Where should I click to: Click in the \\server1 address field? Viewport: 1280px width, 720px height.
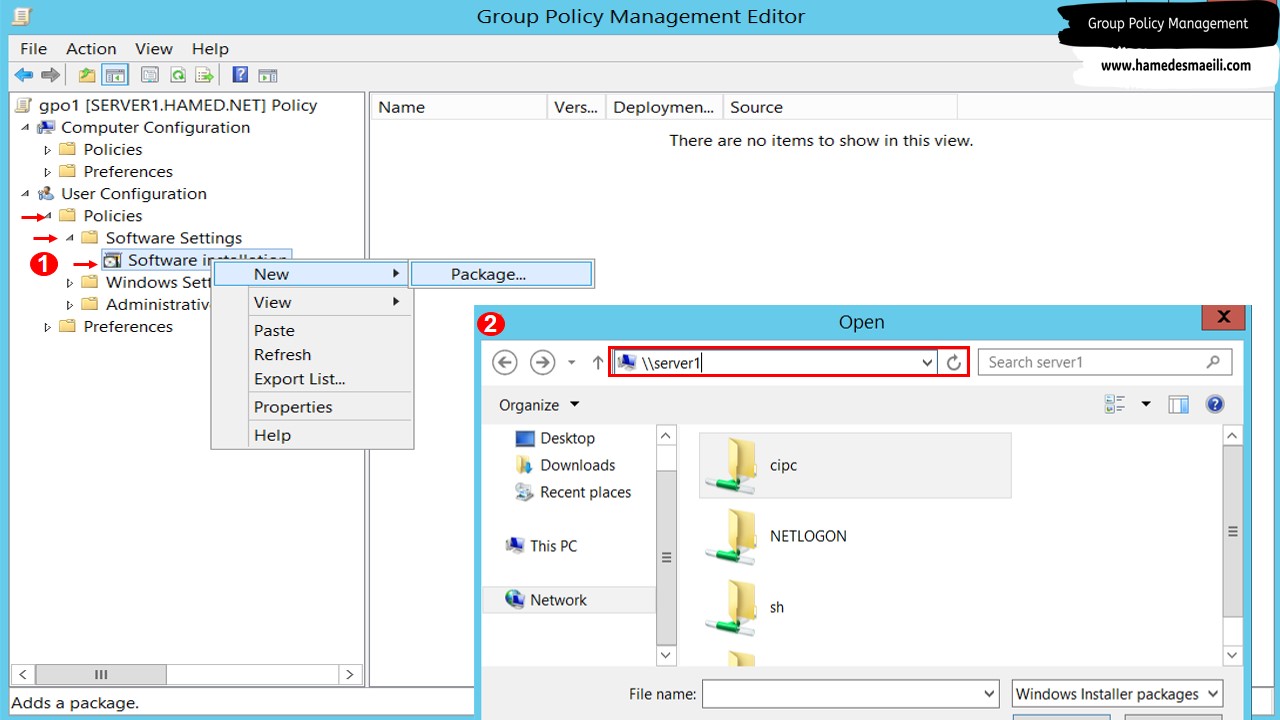click(775, 362)
